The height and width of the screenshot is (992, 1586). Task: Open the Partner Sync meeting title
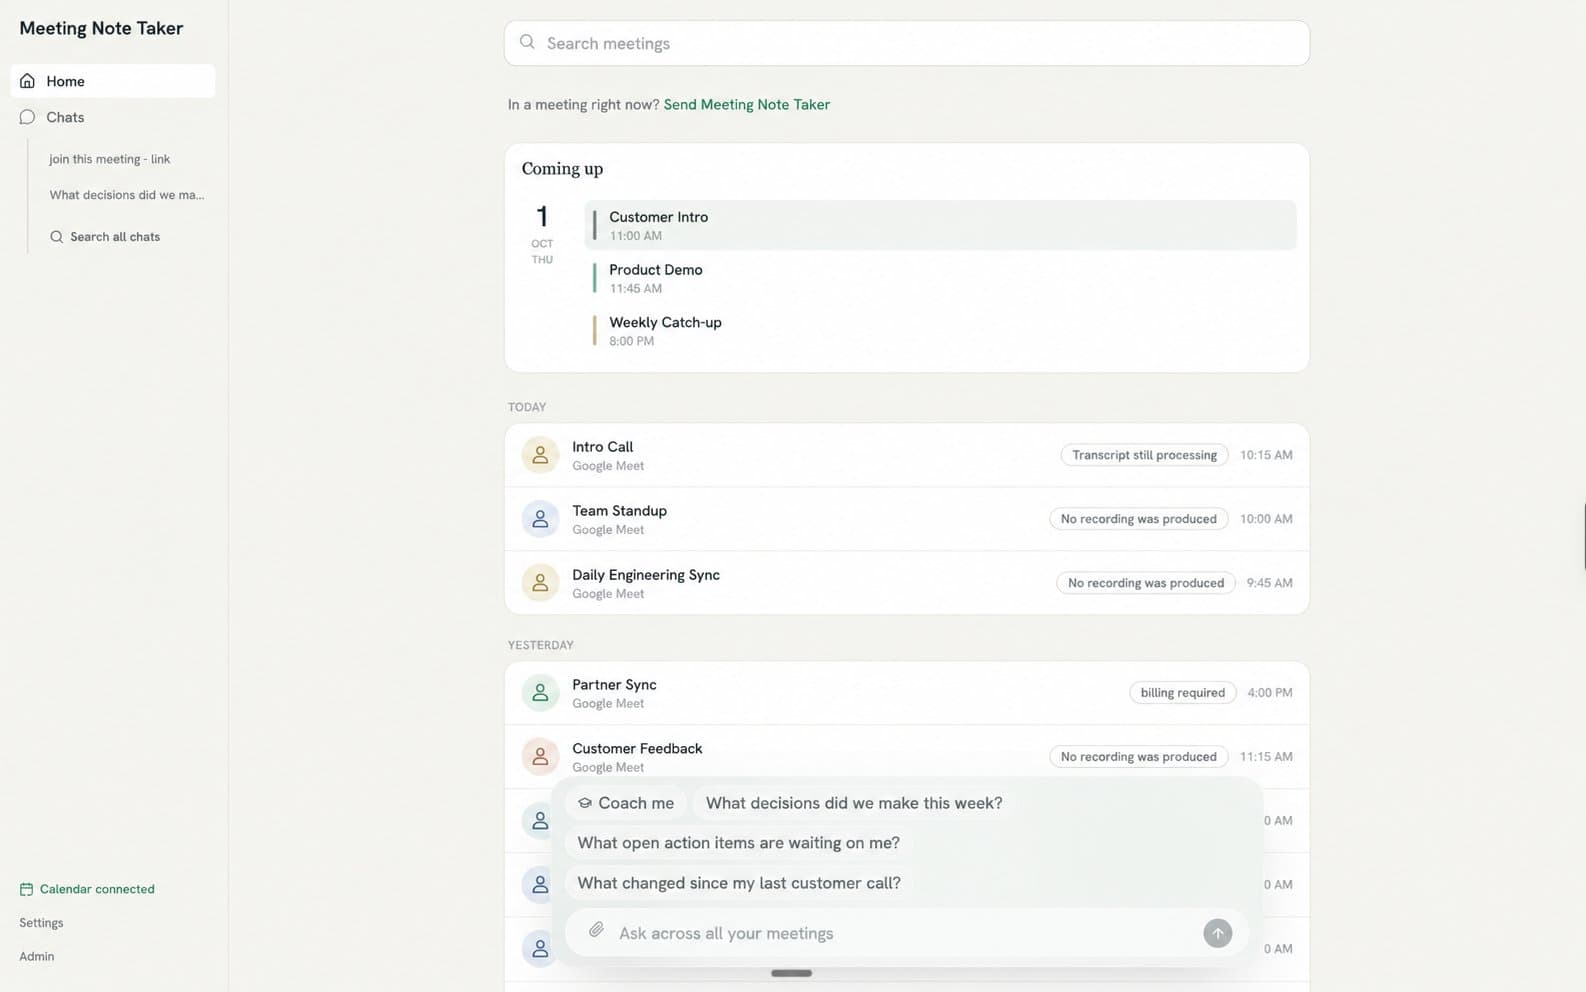(x=615, y=685)
